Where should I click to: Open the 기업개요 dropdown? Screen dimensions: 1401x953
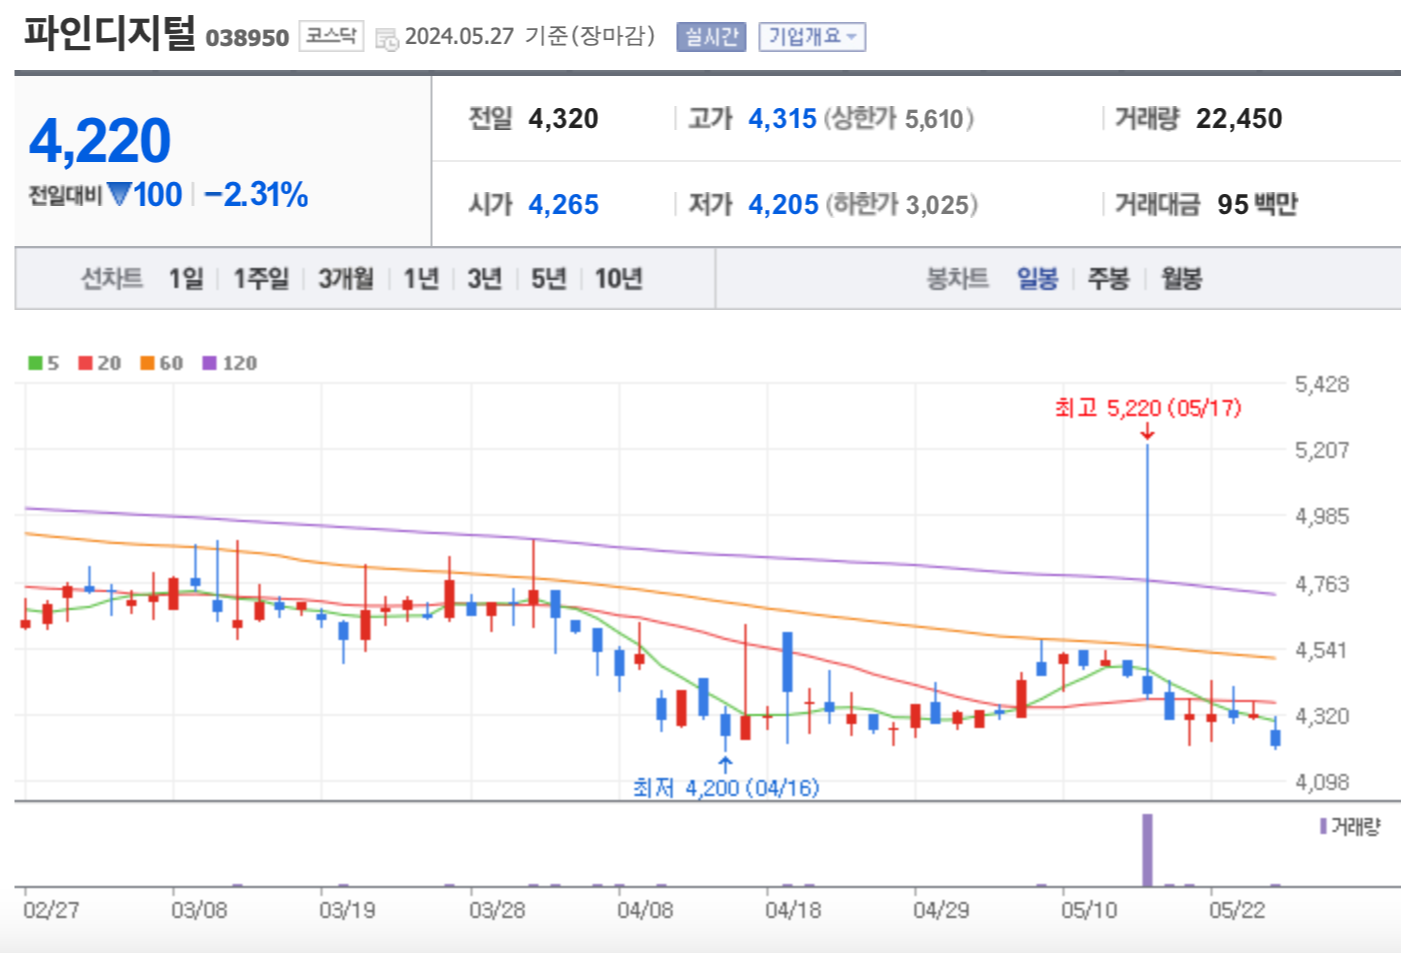tap(811, 37)
